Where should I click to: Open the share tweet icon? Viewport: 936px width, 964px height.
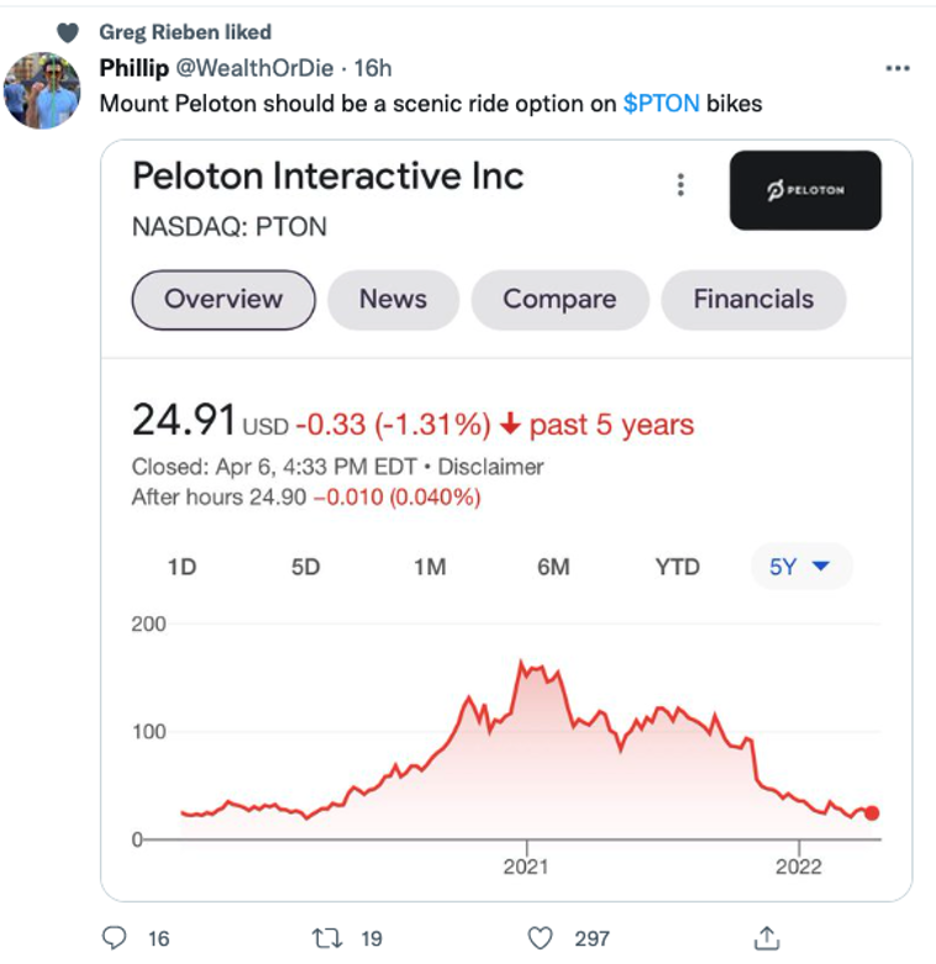click(767, 937)
